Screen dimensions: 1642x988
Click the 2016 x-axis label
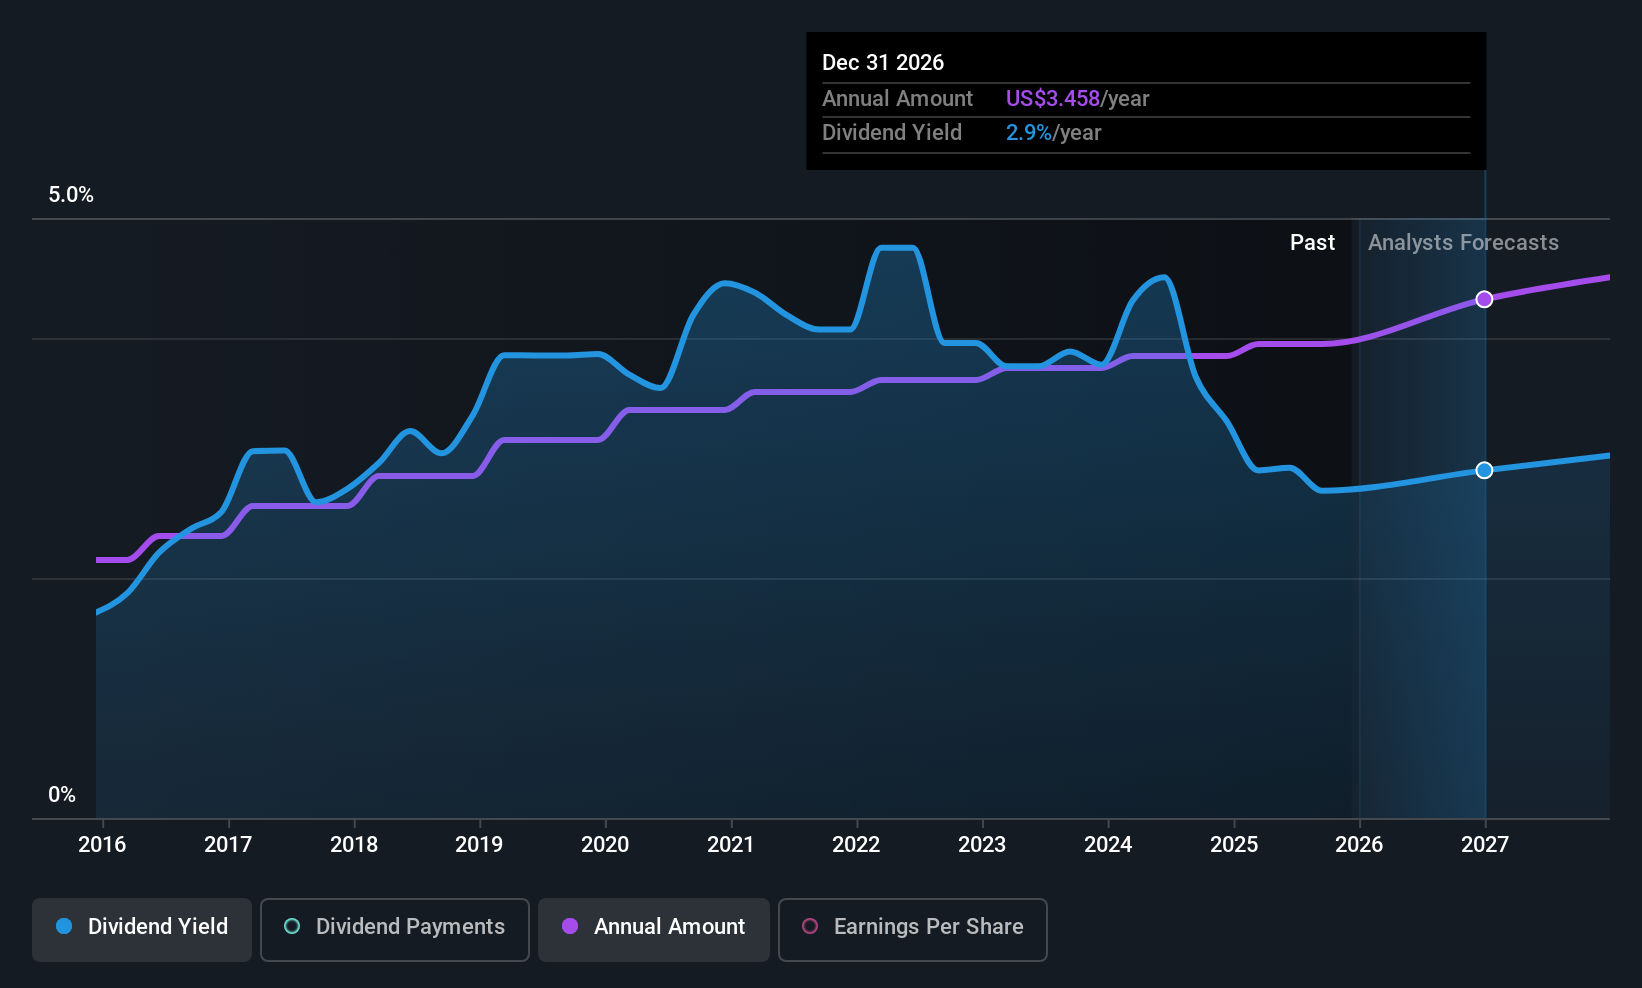[102, 844]
